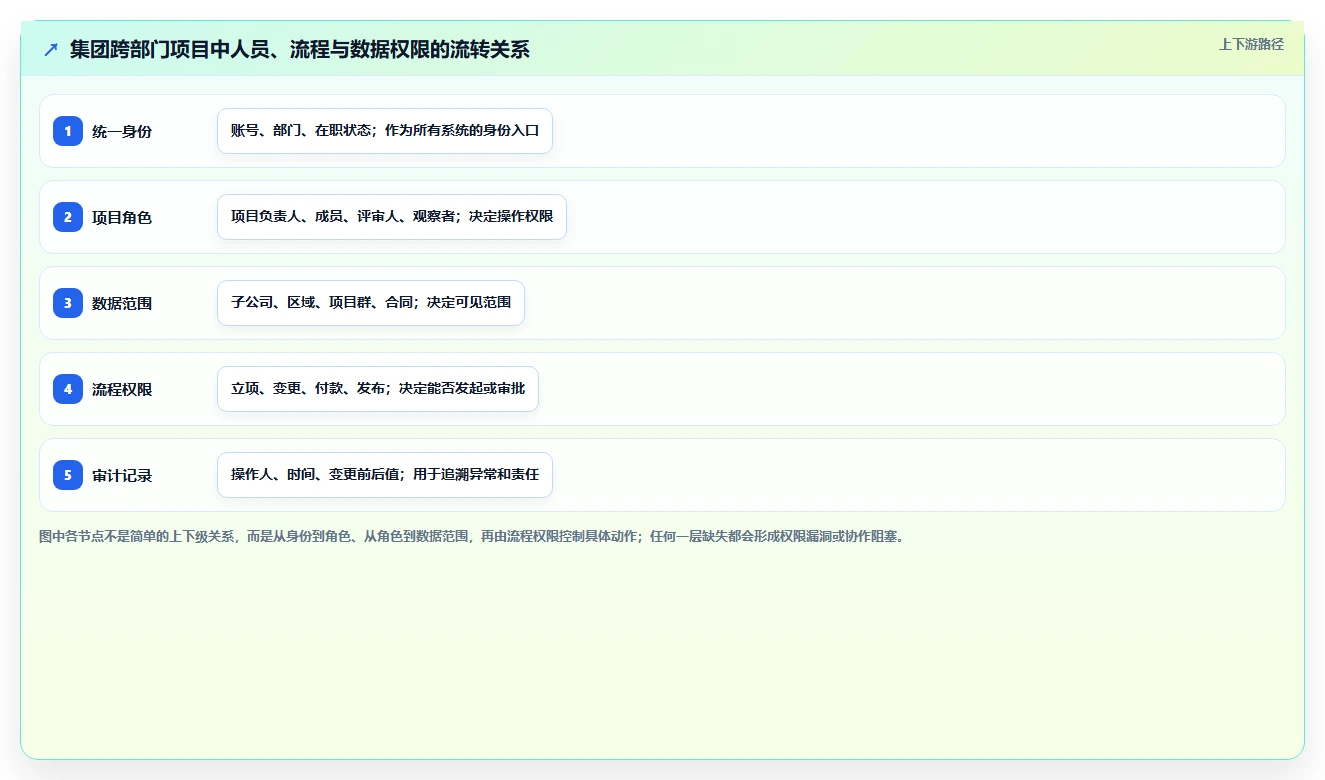Click the 立项、变更、付款、发布 description box

(378, 389)
